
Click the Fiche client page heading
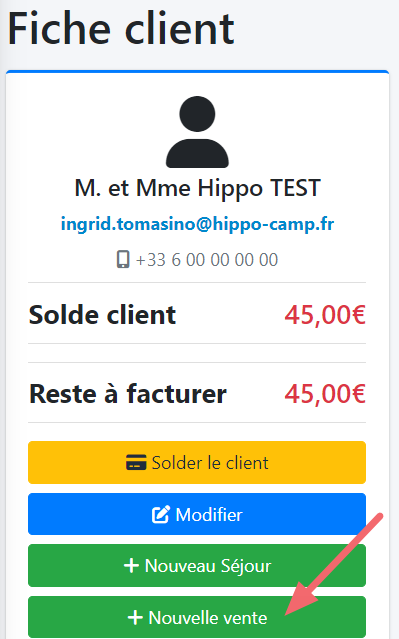pos(121,29)
